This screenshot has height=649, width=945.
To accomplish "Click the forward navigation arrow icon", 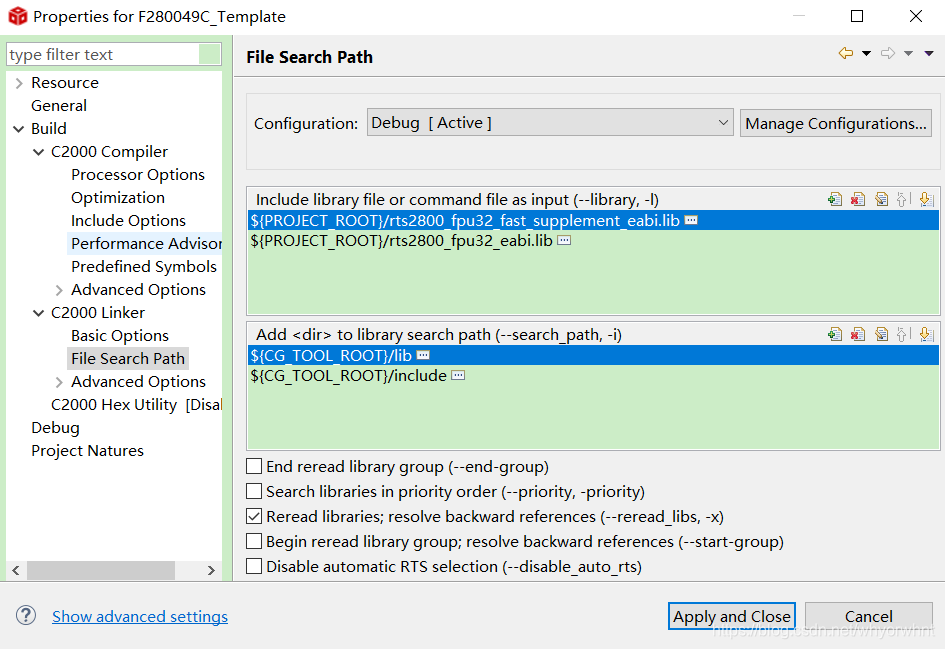I will [x=888, y=53].
